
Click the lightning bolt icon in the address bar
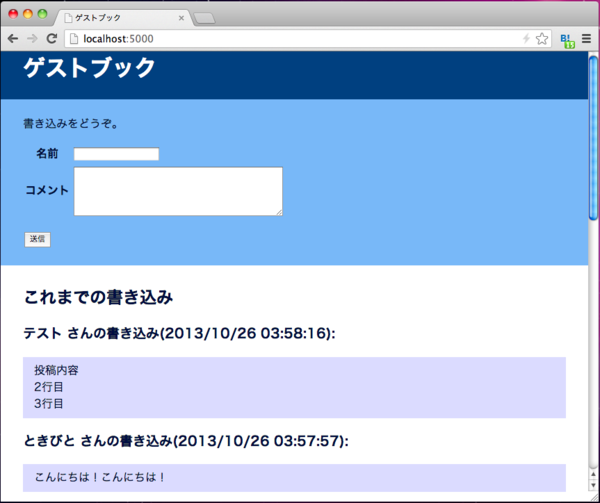click(527, 38)
